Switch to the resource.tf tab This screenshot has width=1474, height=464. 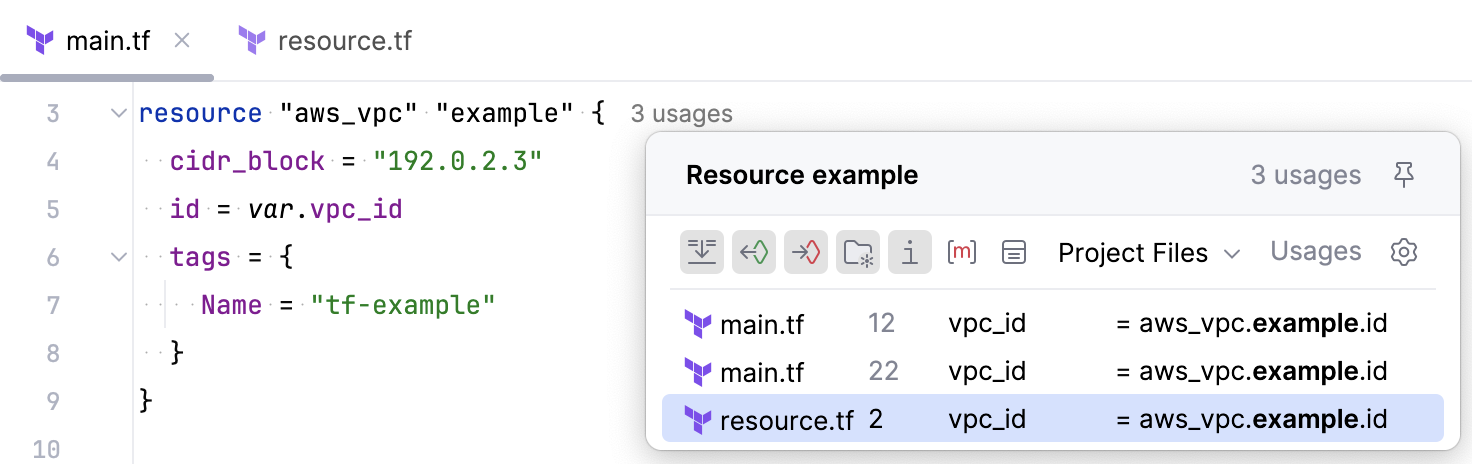344,42
